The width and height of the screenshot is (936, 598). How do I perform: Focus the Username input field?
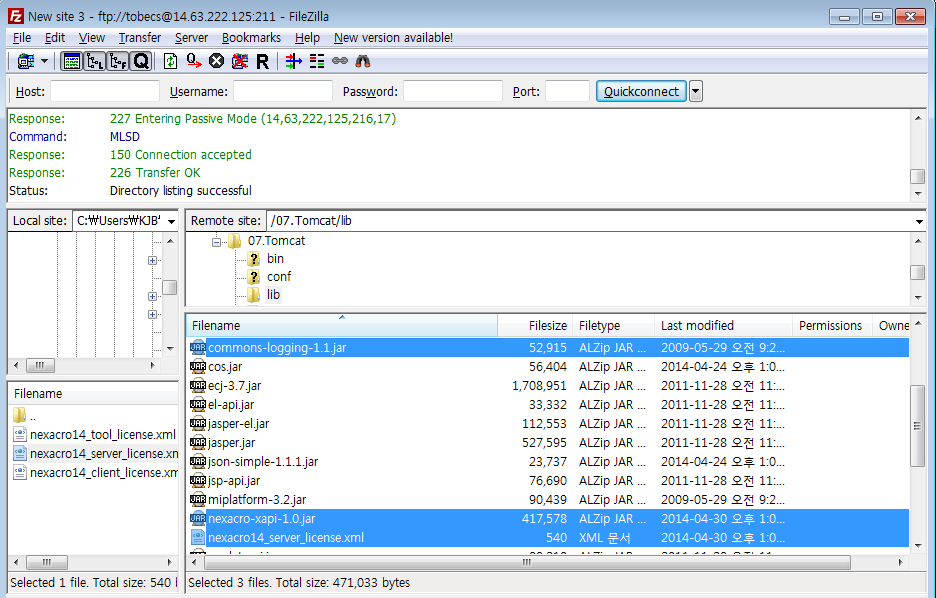[282, 91]
